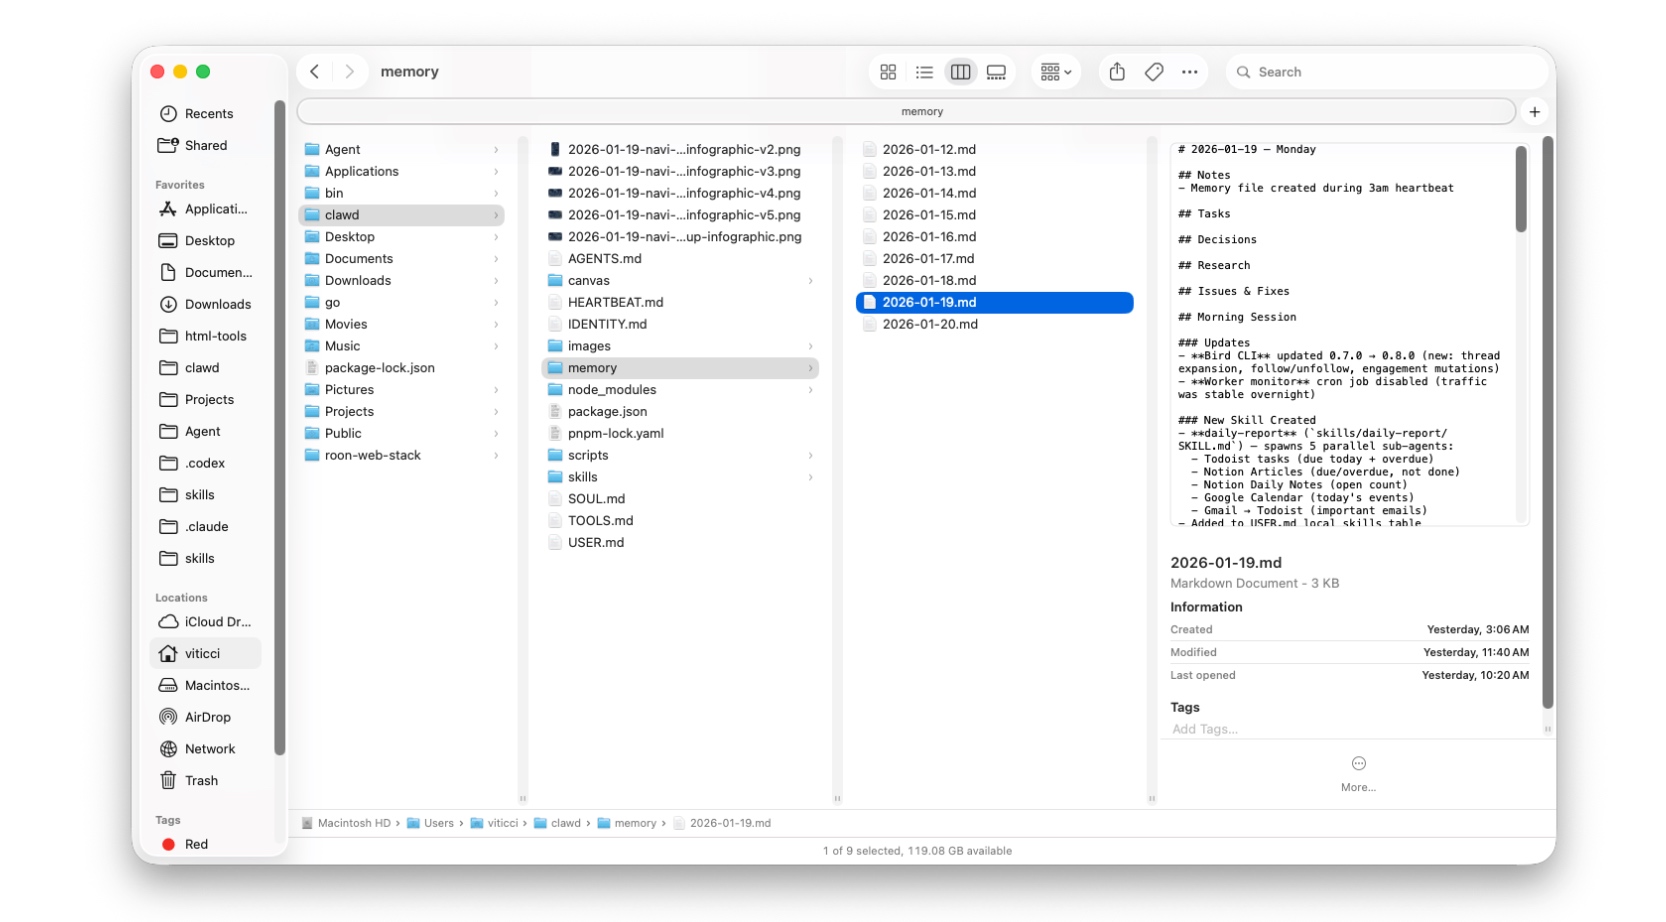Expand Agent folder chevron in first column
Viewport: 1666px width, 922px height.
click(496, 150)
